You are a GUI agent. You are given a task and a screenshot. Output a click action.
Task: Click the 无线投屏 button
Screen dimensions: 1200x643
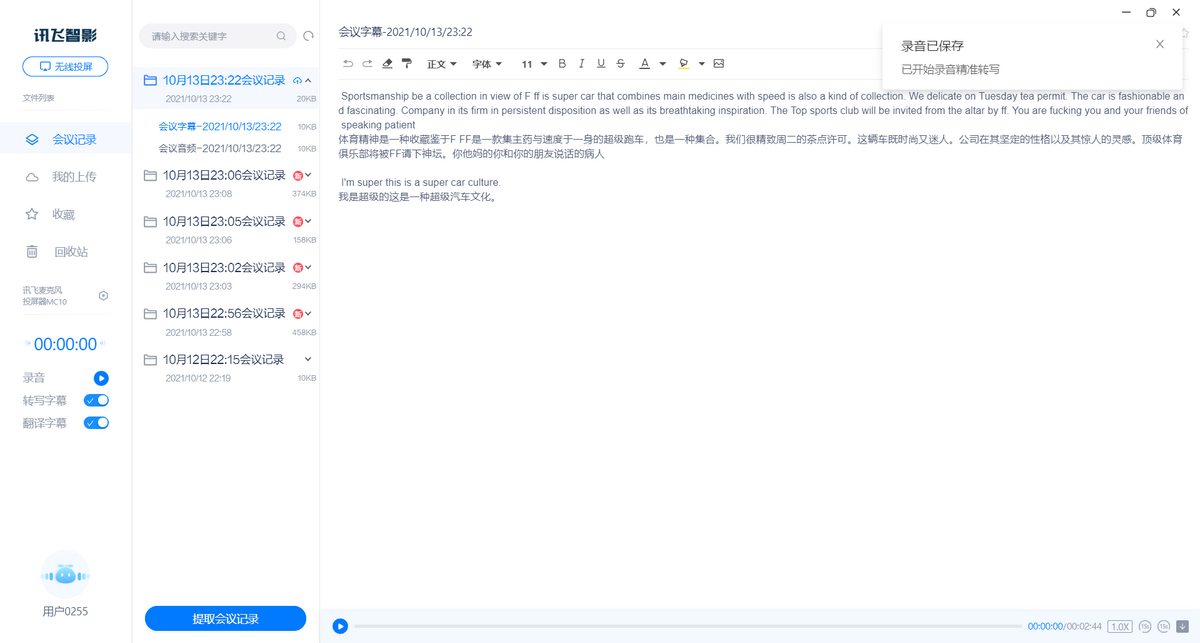coord(65,67)
